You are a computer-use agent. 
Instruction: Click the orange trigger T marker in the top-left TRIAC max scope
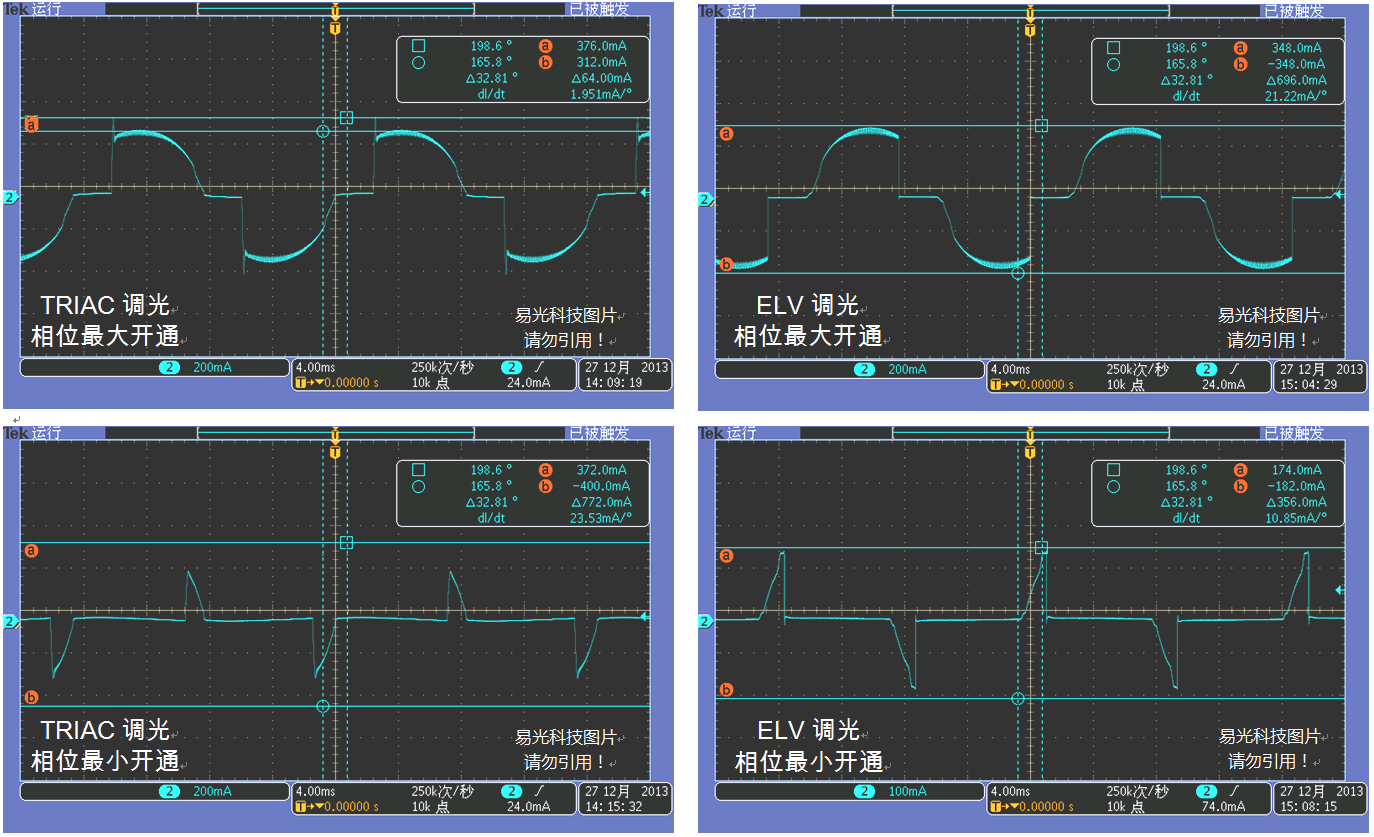(x=334, y=28)
